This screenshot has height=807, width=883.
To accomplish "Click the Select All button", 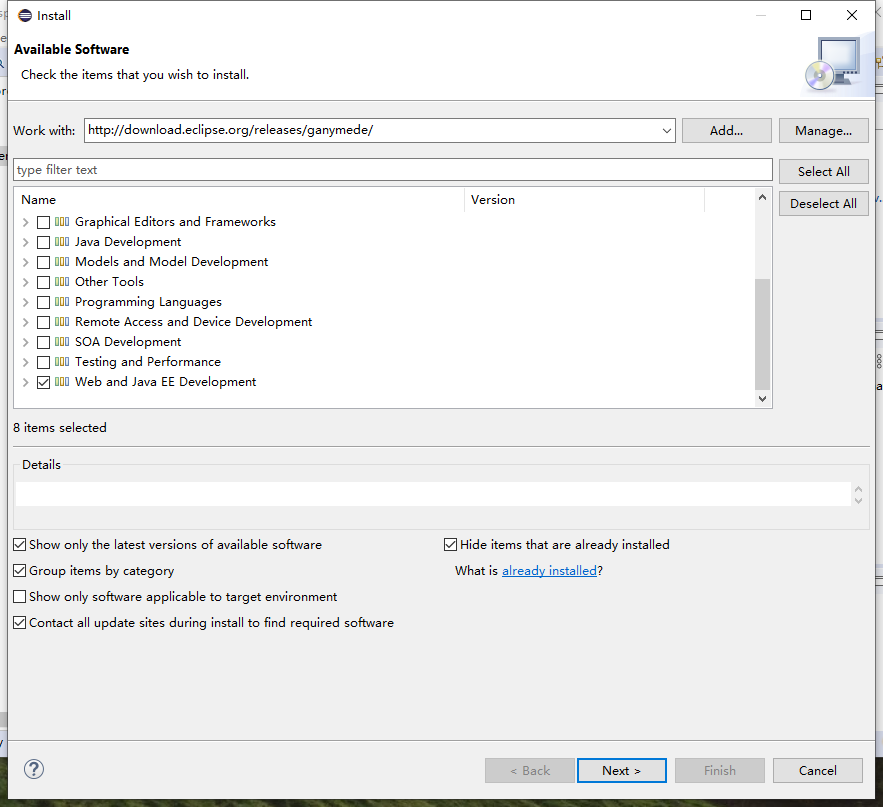I will point(823,172).
